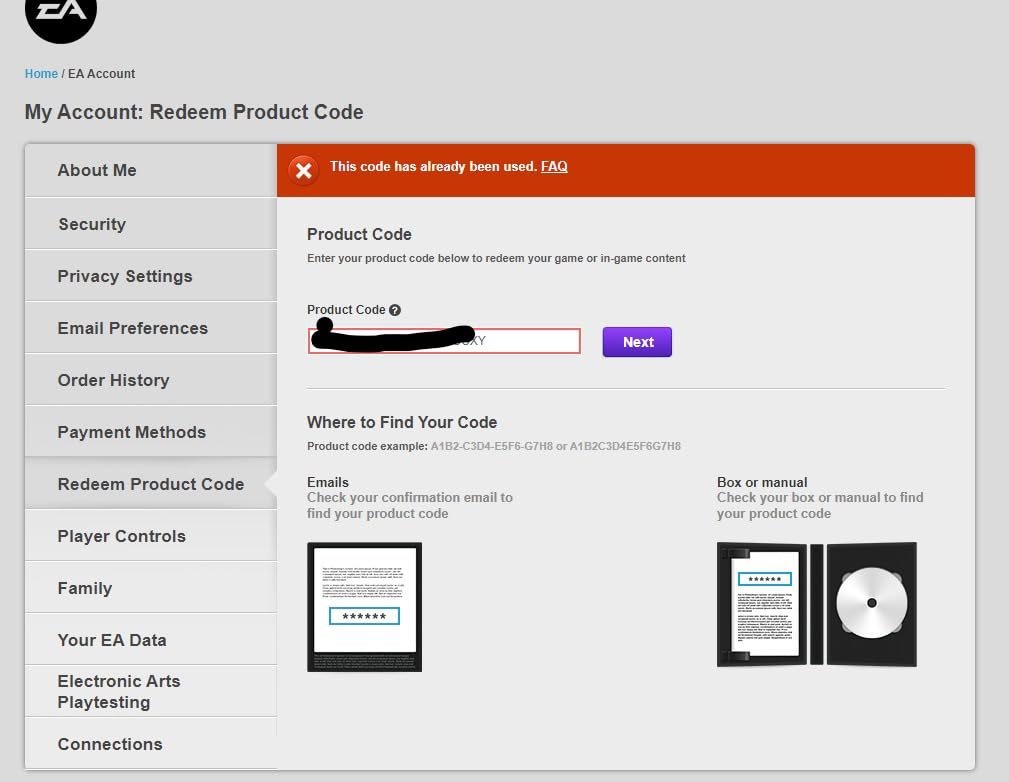
Task: Click the product code example text
Action: (x=494, y=446)
